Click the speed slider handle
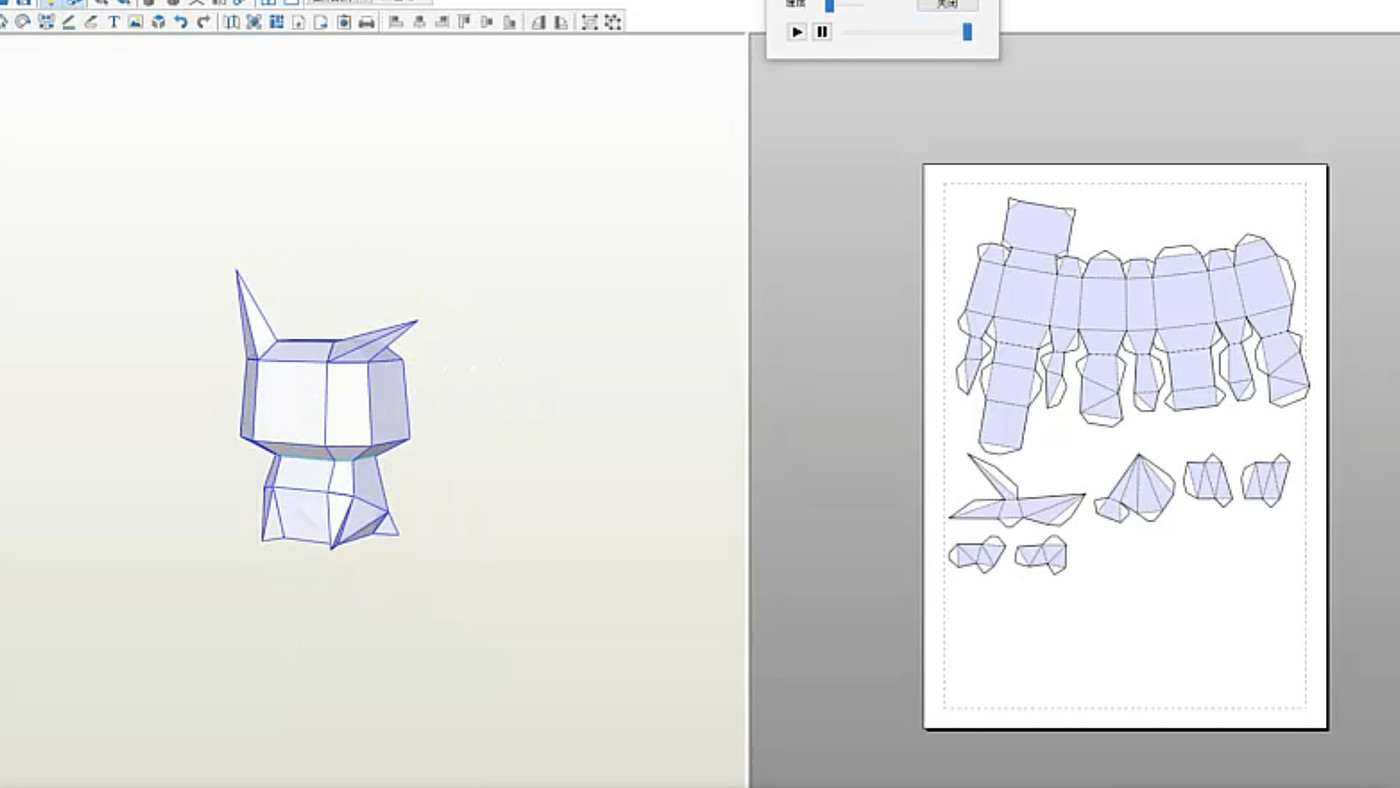Viewport: 1400px width, 788px height. (829, 5)
